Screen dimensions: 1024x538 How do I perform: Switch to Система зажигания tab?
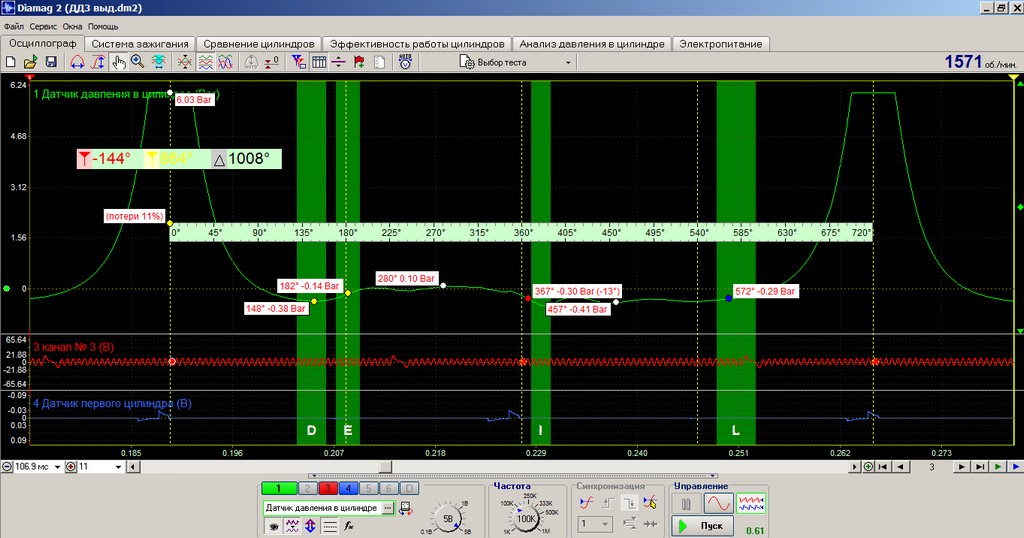tap(140, 44)
